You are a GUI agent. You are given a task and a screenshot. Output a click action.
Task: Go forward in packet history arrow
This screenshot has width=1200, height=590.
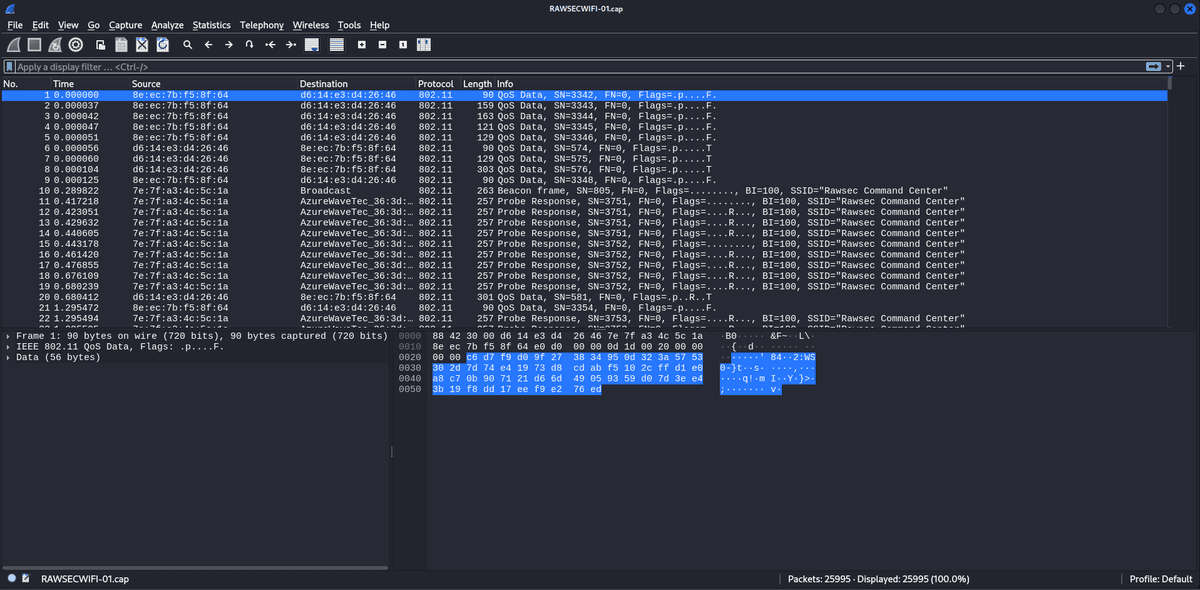tap(229, 45)
